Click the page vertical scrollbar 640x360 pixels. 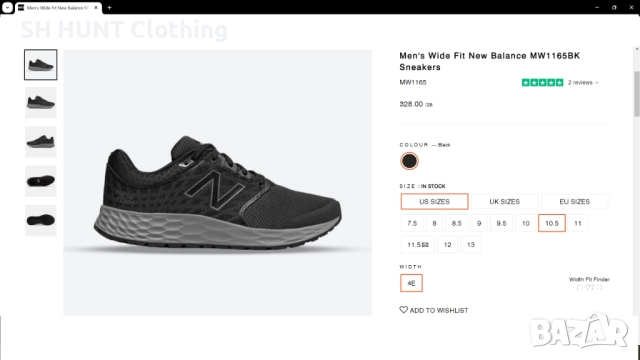(637, 94)
